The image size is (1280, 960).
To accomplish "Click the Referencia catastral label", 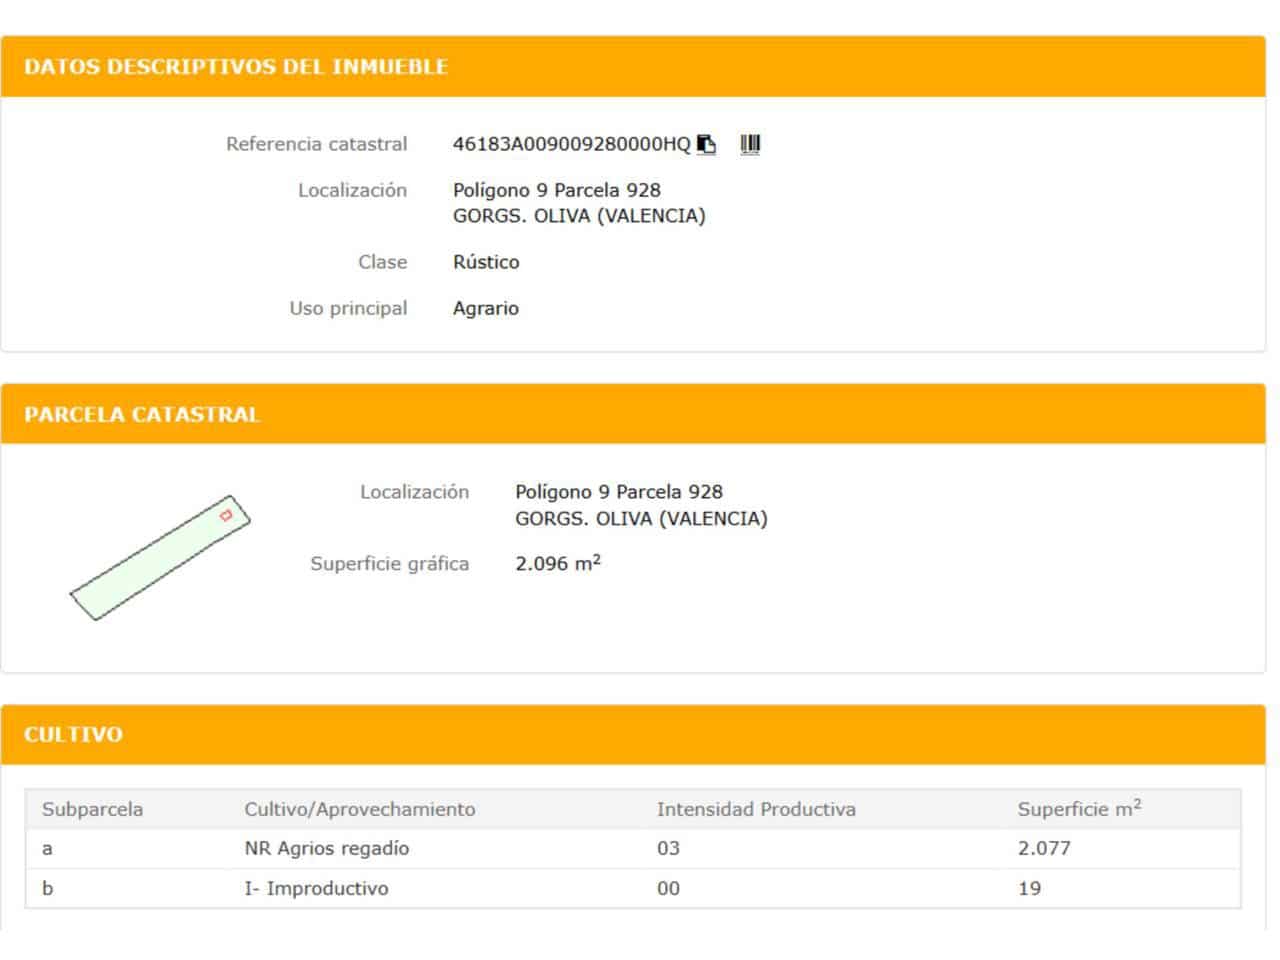I will pos(316,144).
